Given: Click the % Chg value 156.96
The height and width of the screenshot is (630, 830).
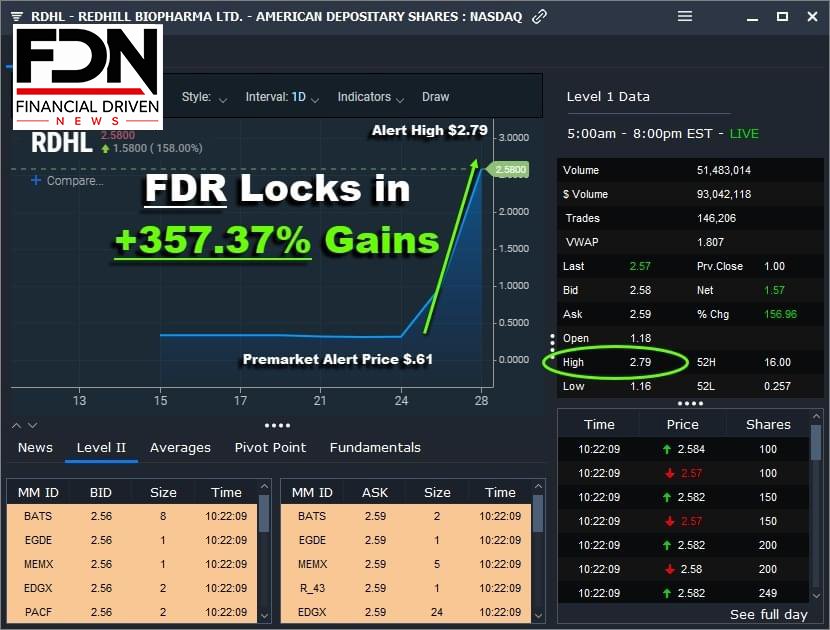Looking at the screenshot, I should tap(780, 314).
